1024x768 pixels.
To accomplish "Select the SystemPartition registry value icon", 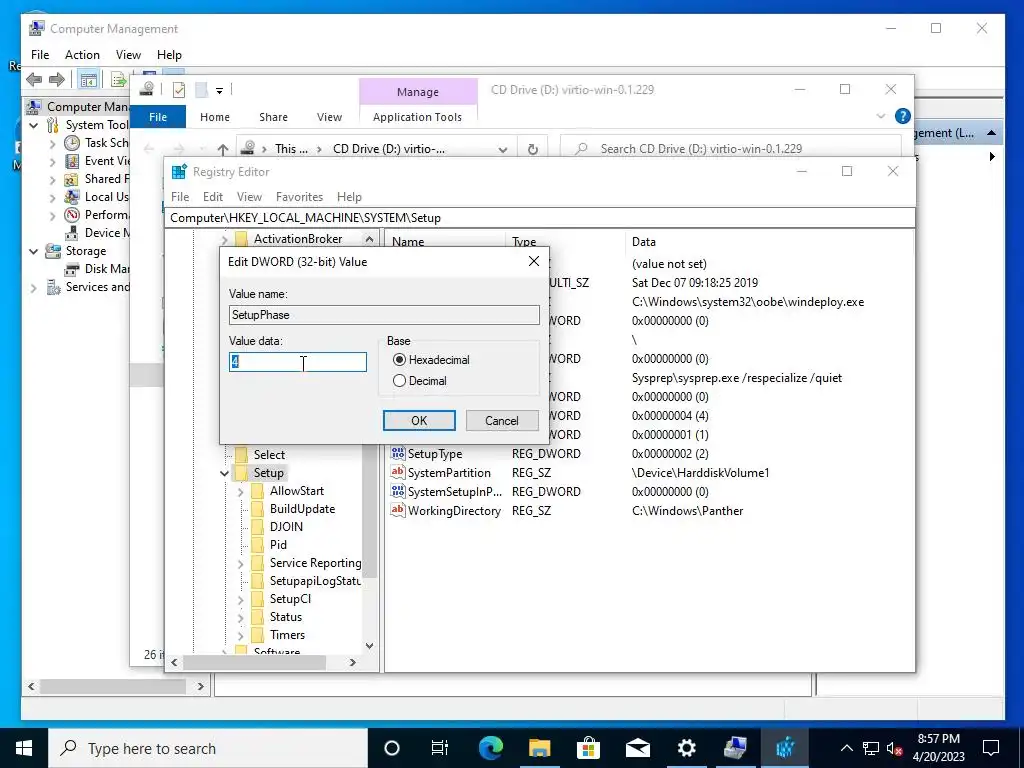I will [398, 472].
